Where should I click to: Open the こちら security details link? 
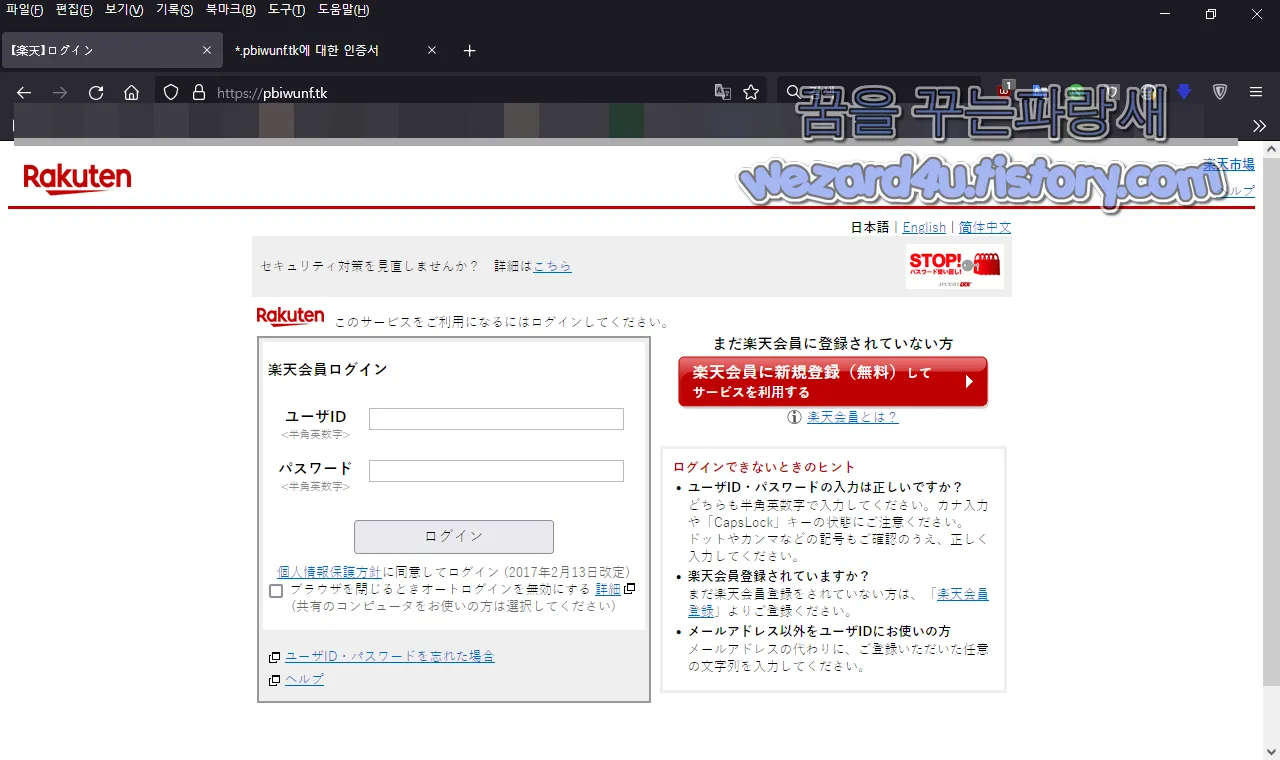(552, 266)
